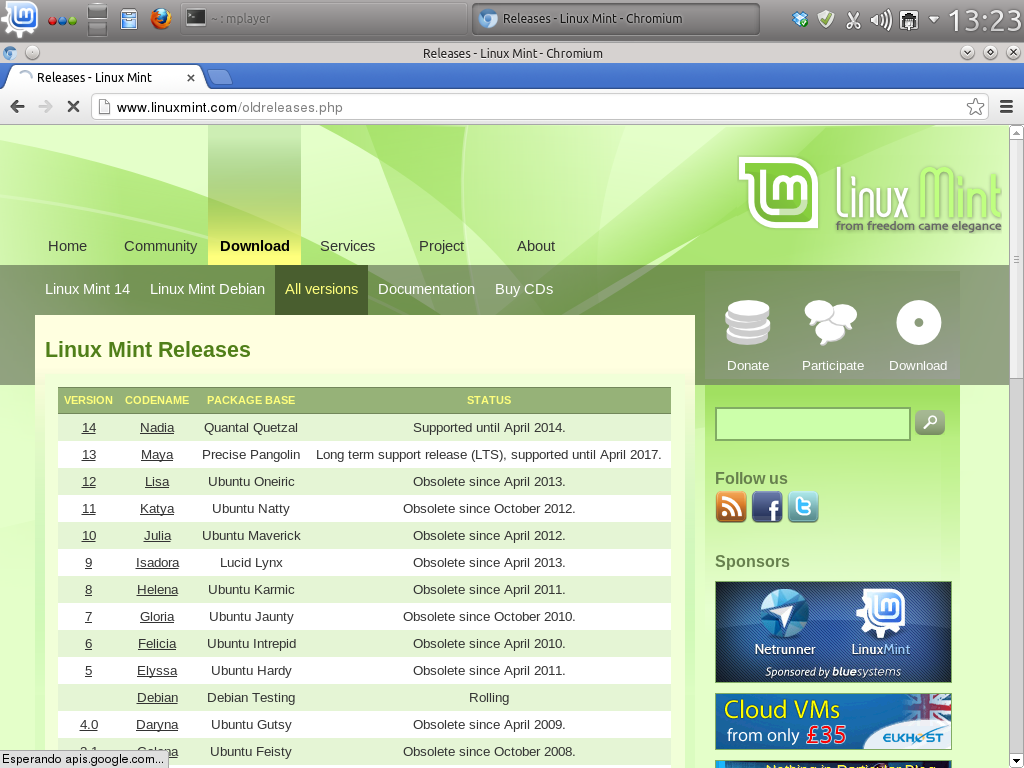Open the Documentation sub-tab
This screenshot has height=768, width=1024.
(426, 289)
